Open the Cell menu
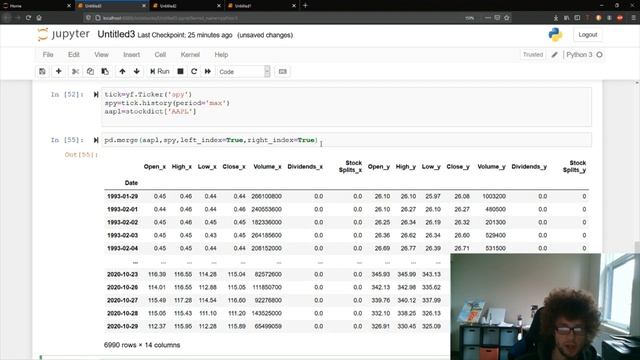Image resolution: width=640 pixels, height=360 pixels. 160,55
